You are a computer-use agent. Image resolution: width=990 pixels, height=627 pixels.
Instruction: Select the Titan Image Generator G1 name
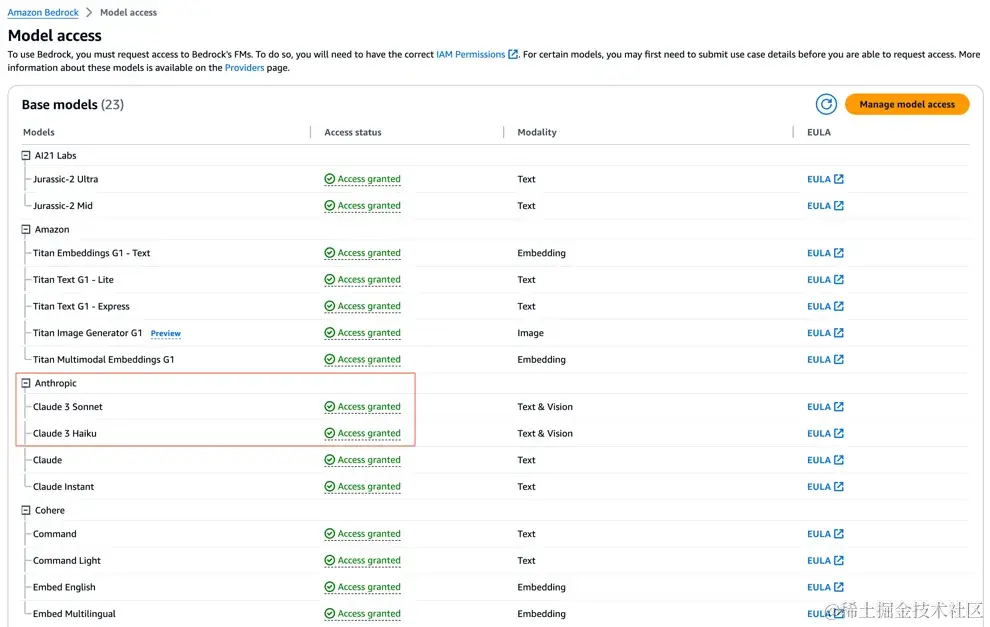(88, 333)
